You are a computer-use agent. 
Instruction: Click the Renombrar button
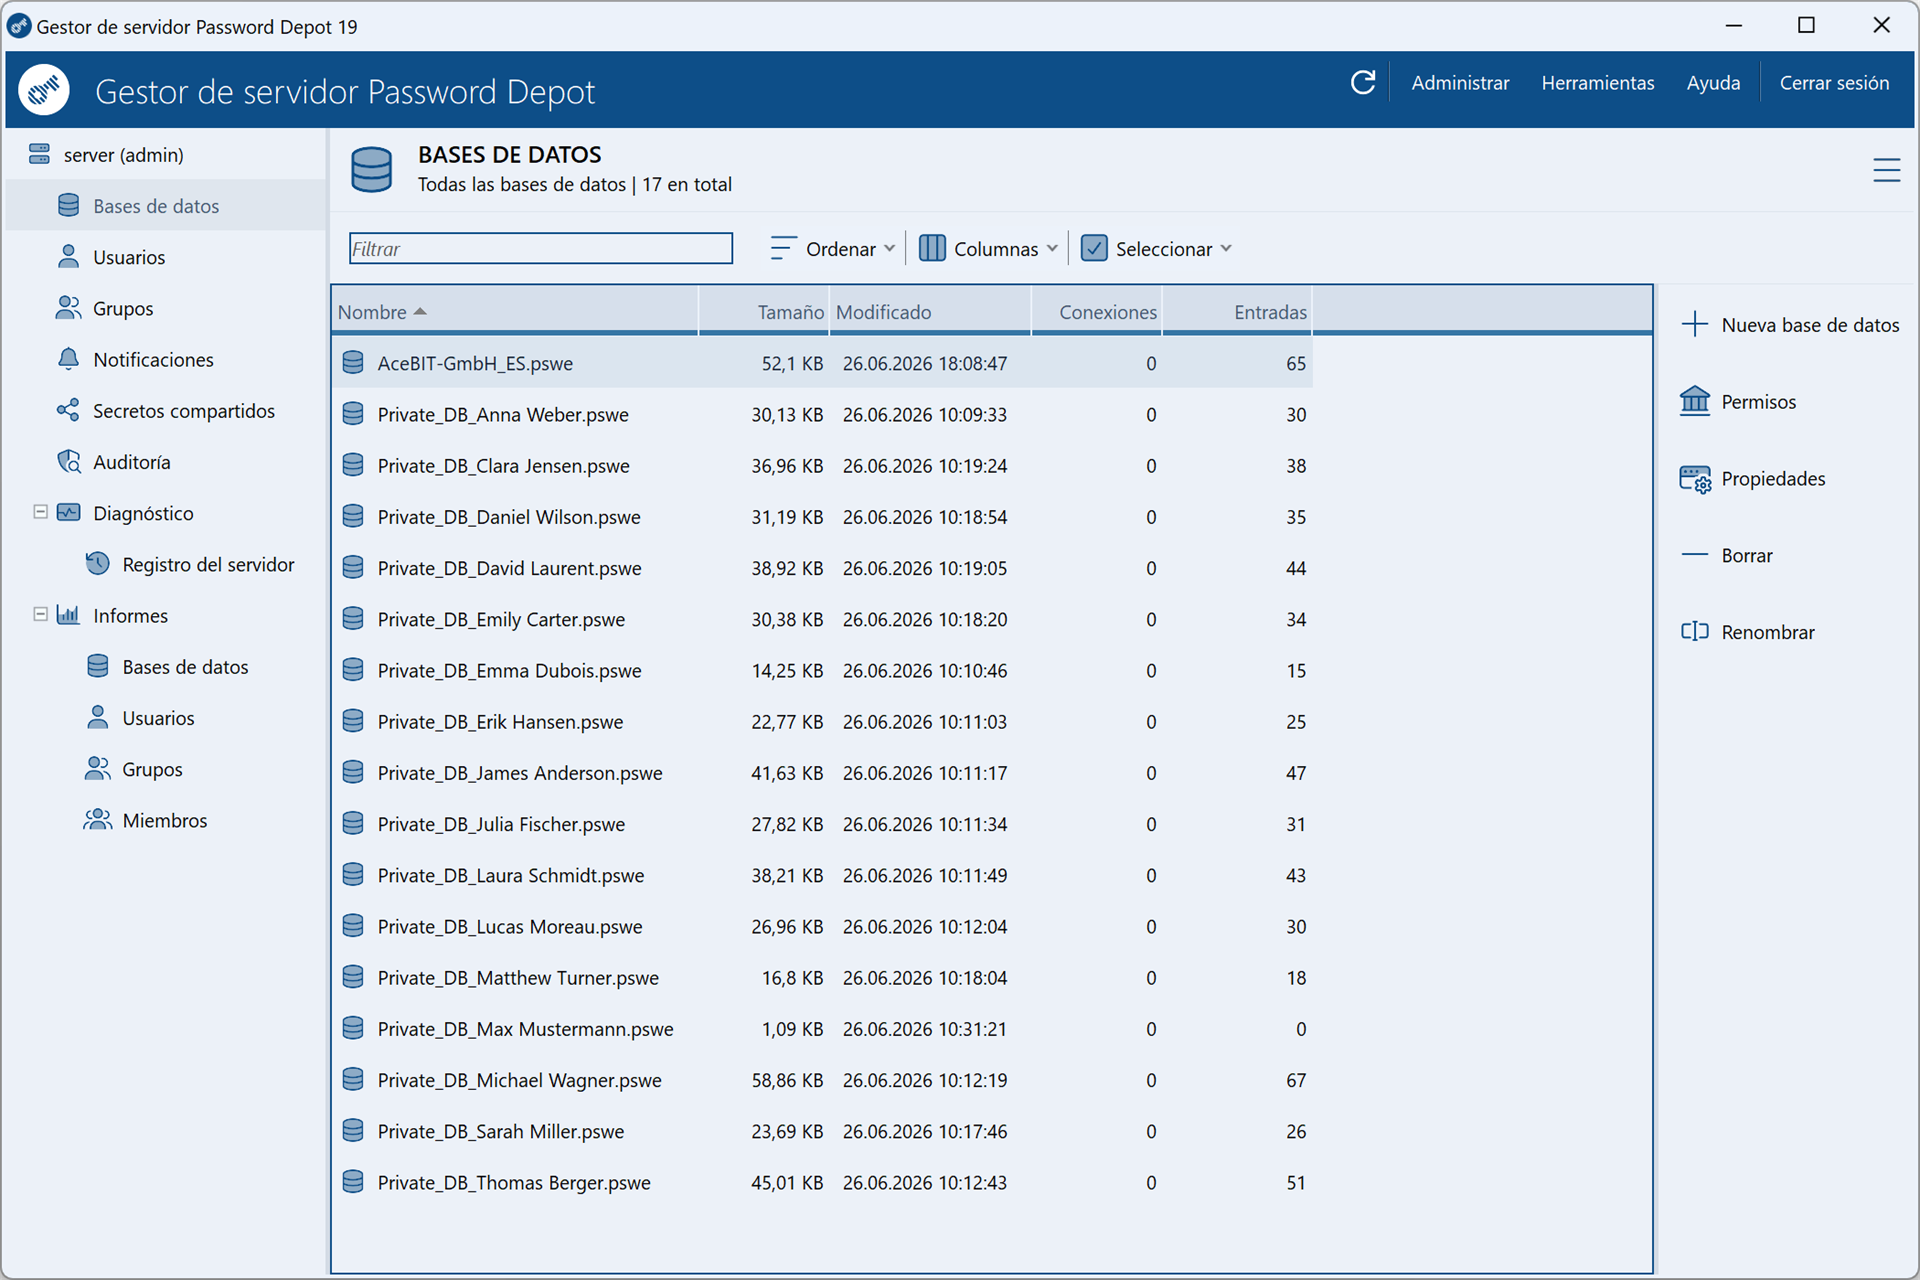click(x=1747, y=632)
